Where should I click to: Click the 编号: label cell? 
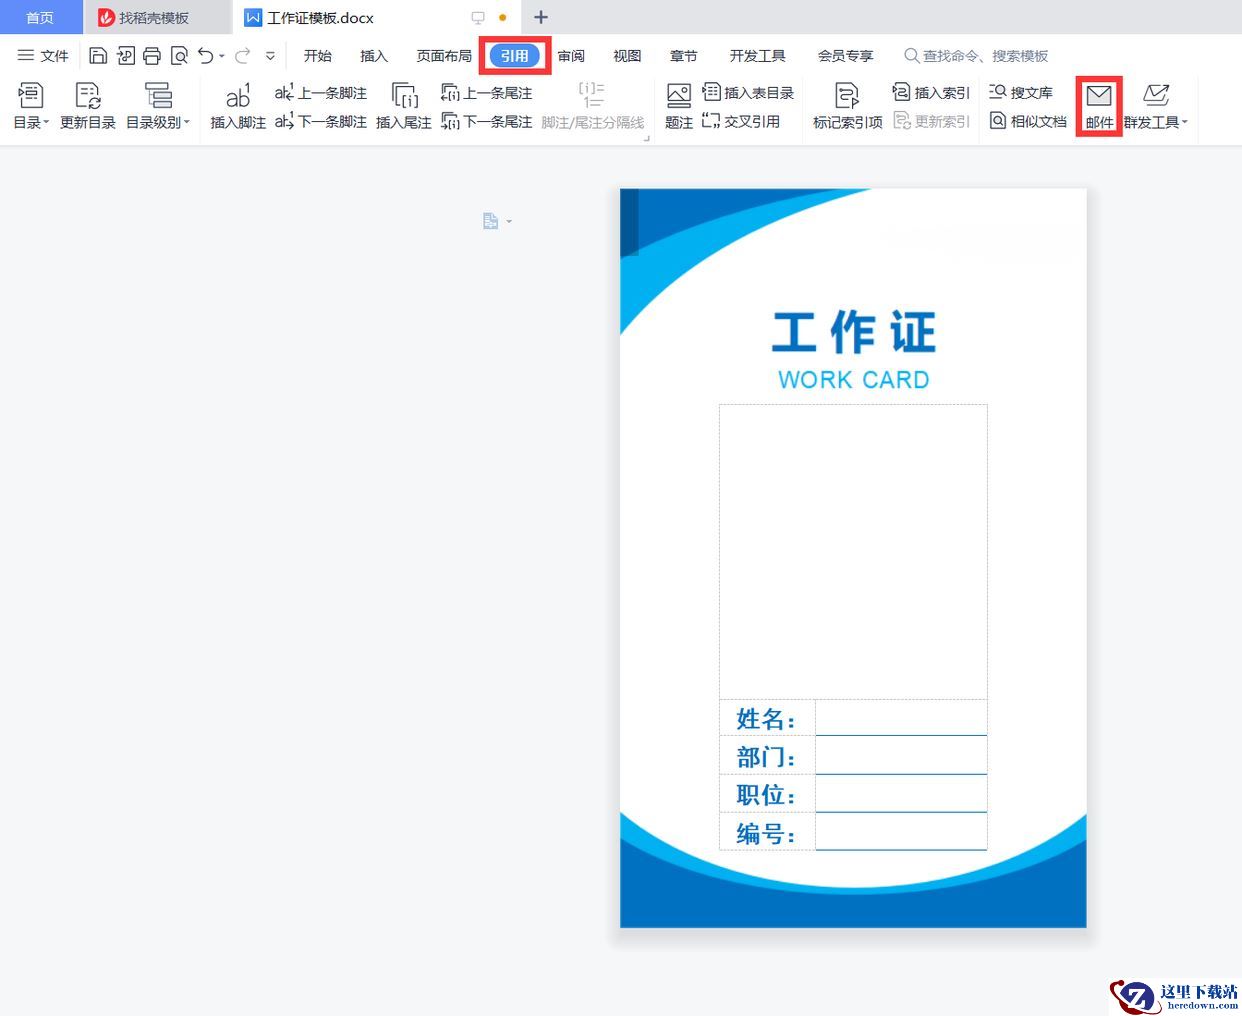[767, 832]
